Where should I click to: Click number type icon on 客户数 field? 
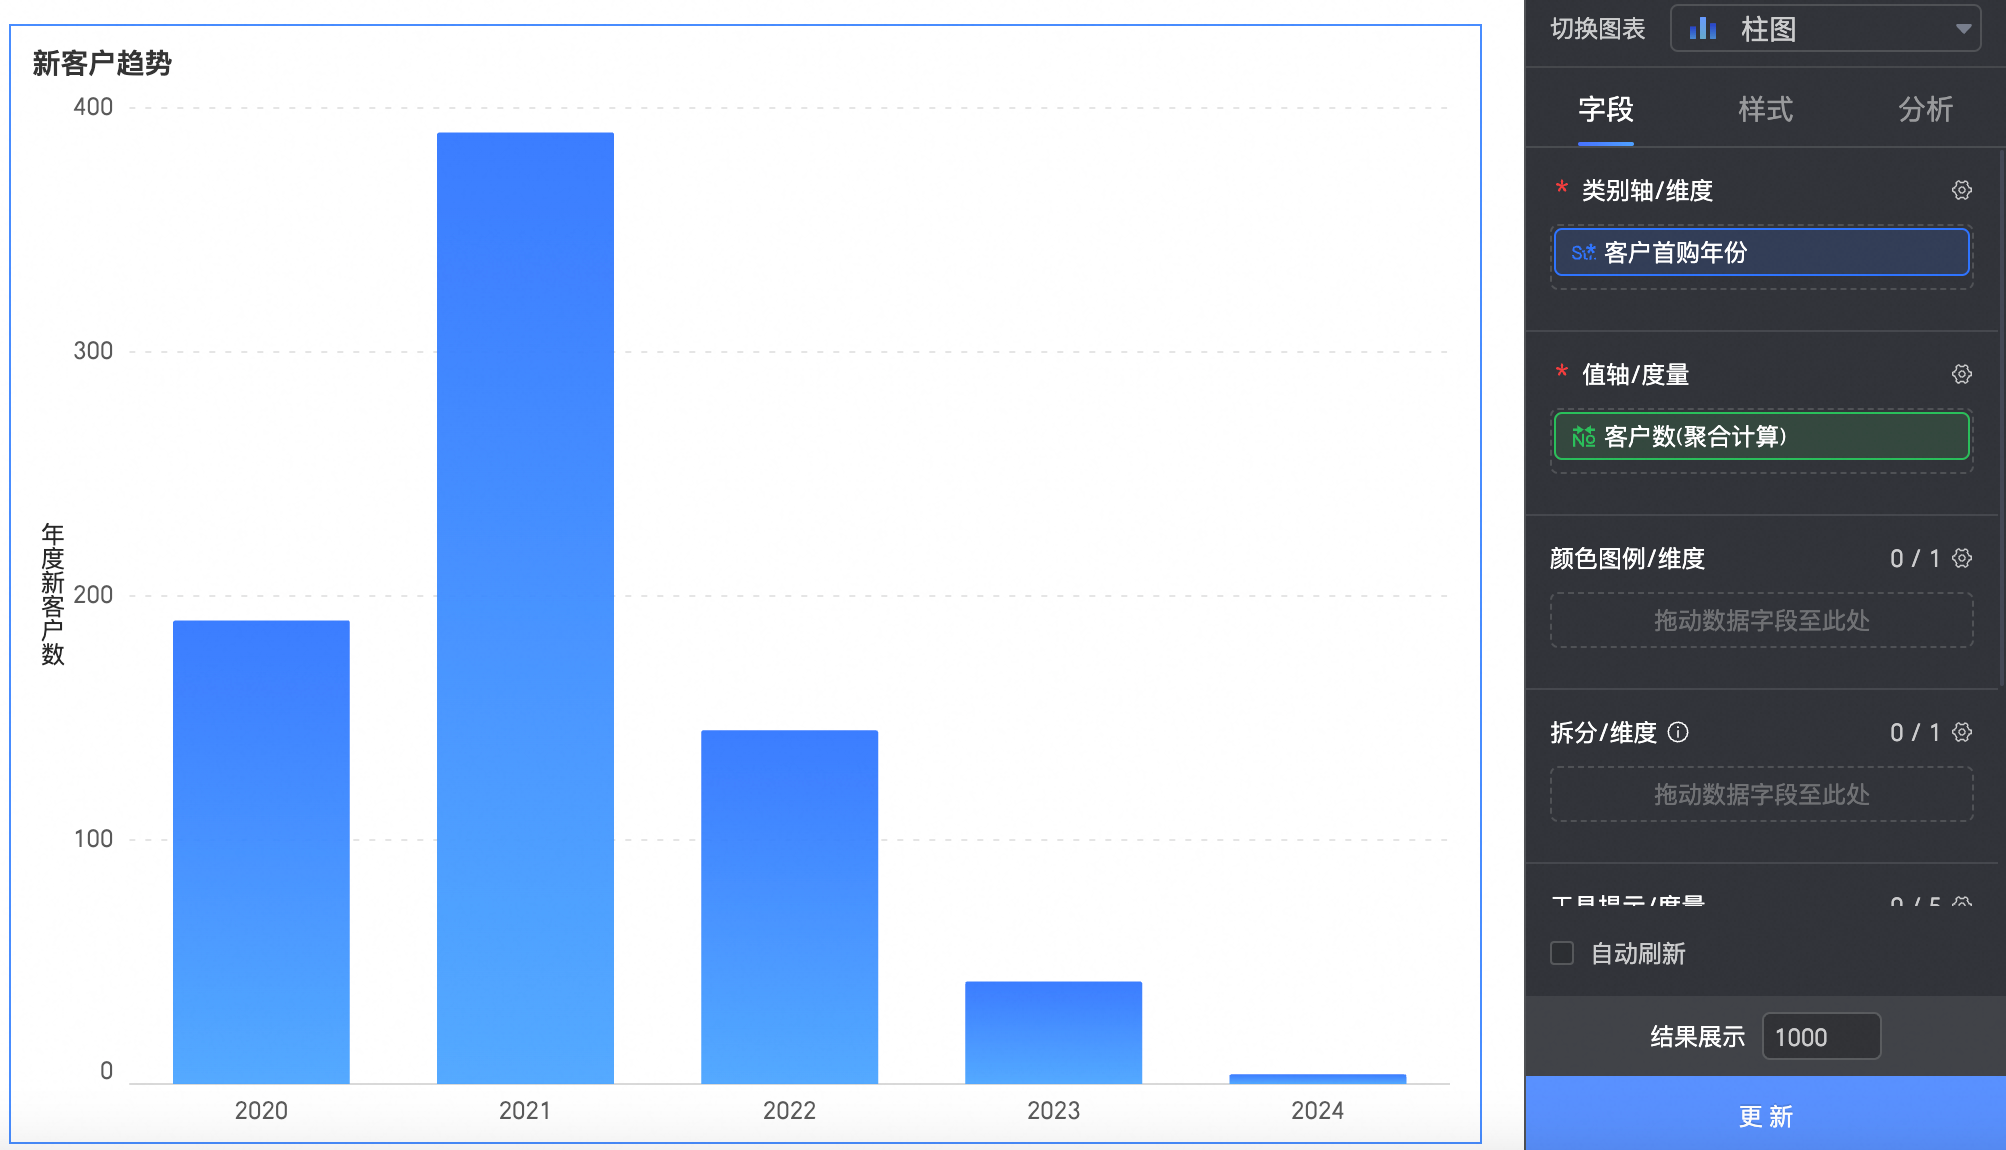click(x=1582, y=437)
